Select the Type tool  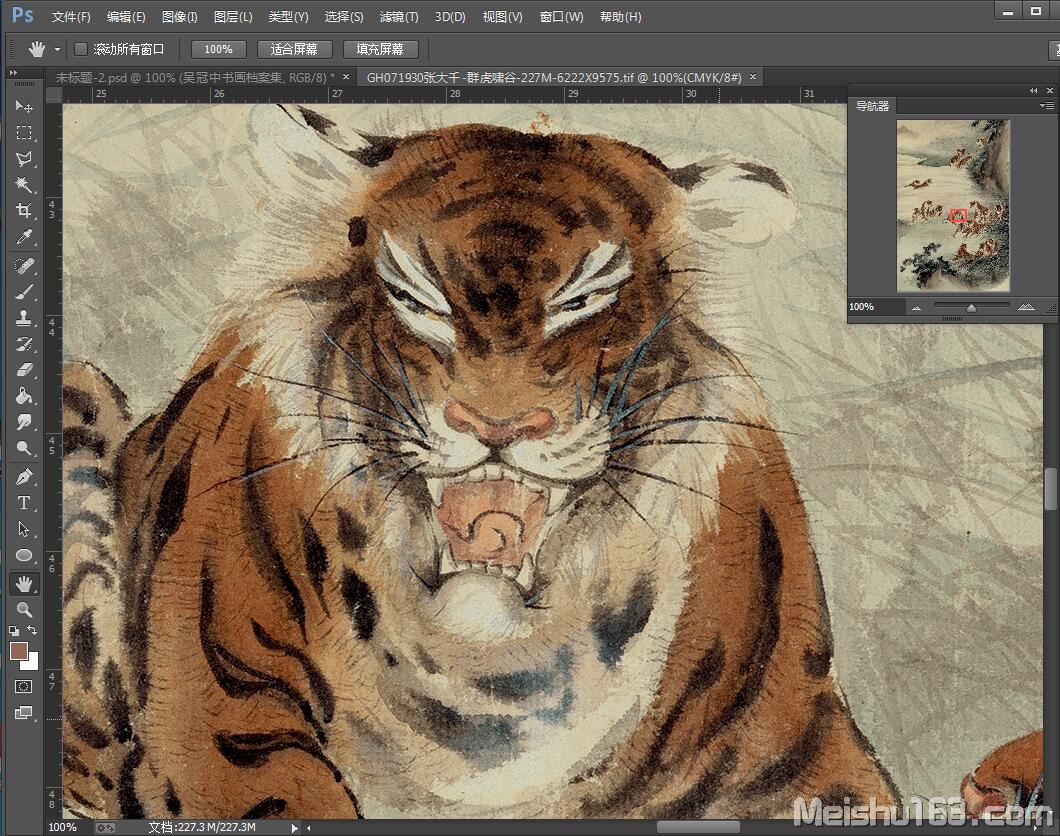click(x=24, y=503)
